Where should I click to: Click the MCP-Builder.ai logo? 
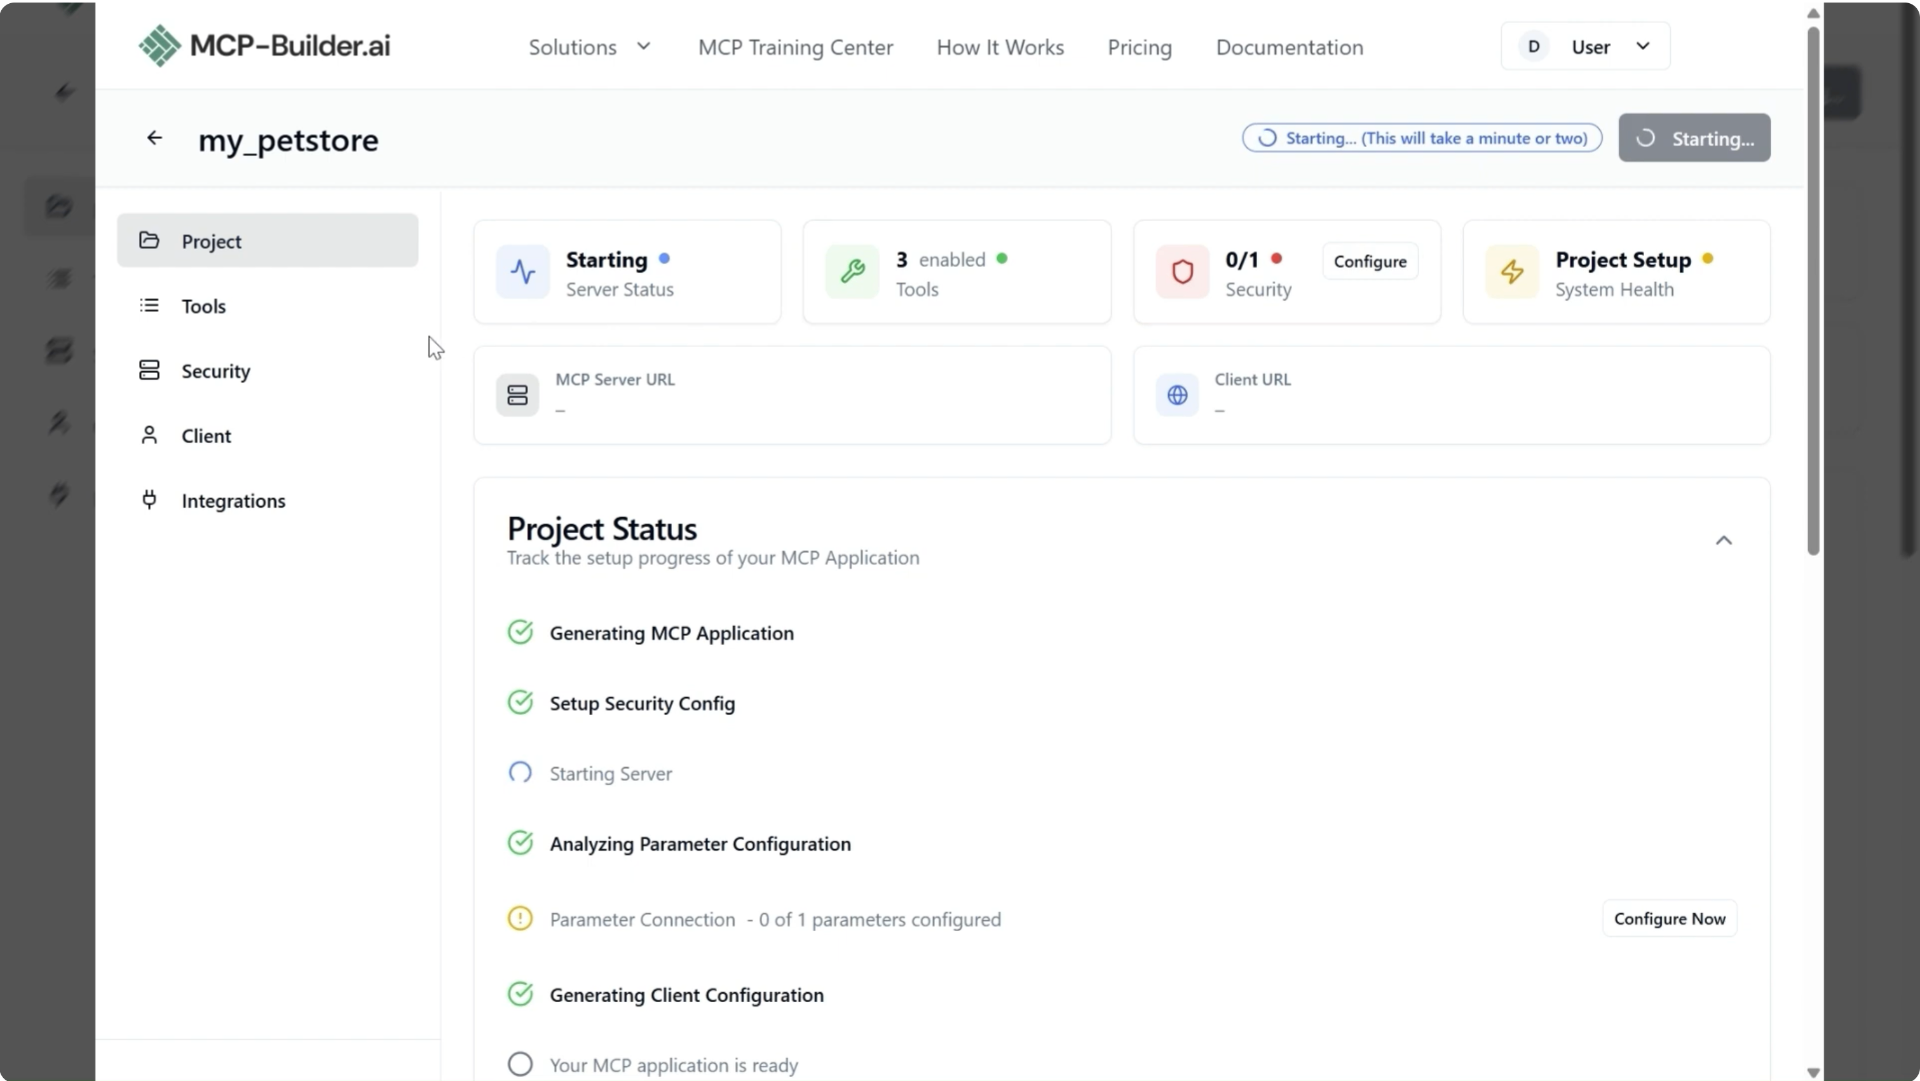pos(264,45)
